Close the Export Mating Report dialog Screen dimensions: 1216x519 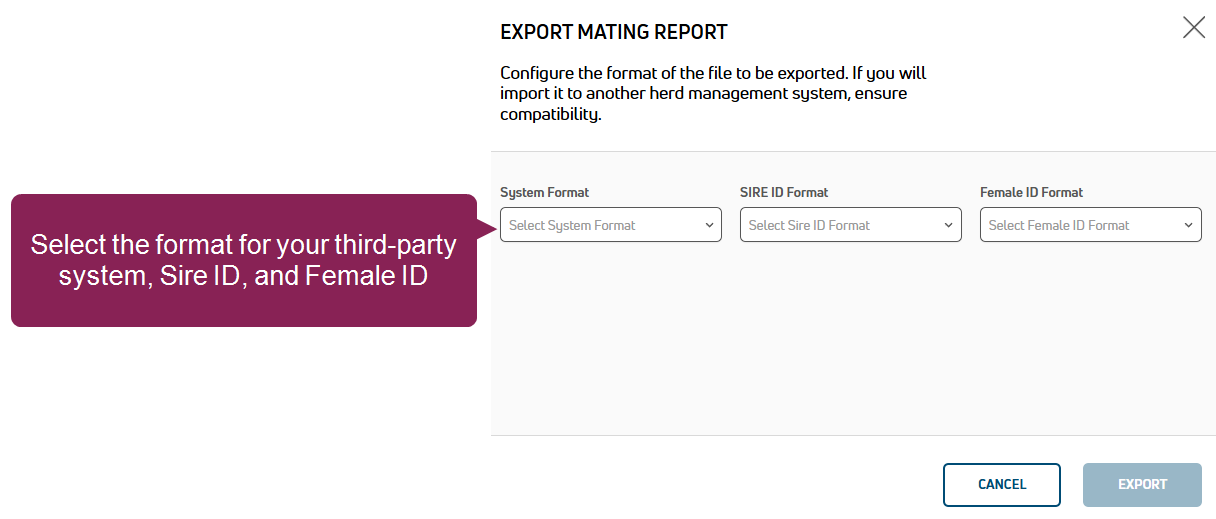coord(1193,28)
